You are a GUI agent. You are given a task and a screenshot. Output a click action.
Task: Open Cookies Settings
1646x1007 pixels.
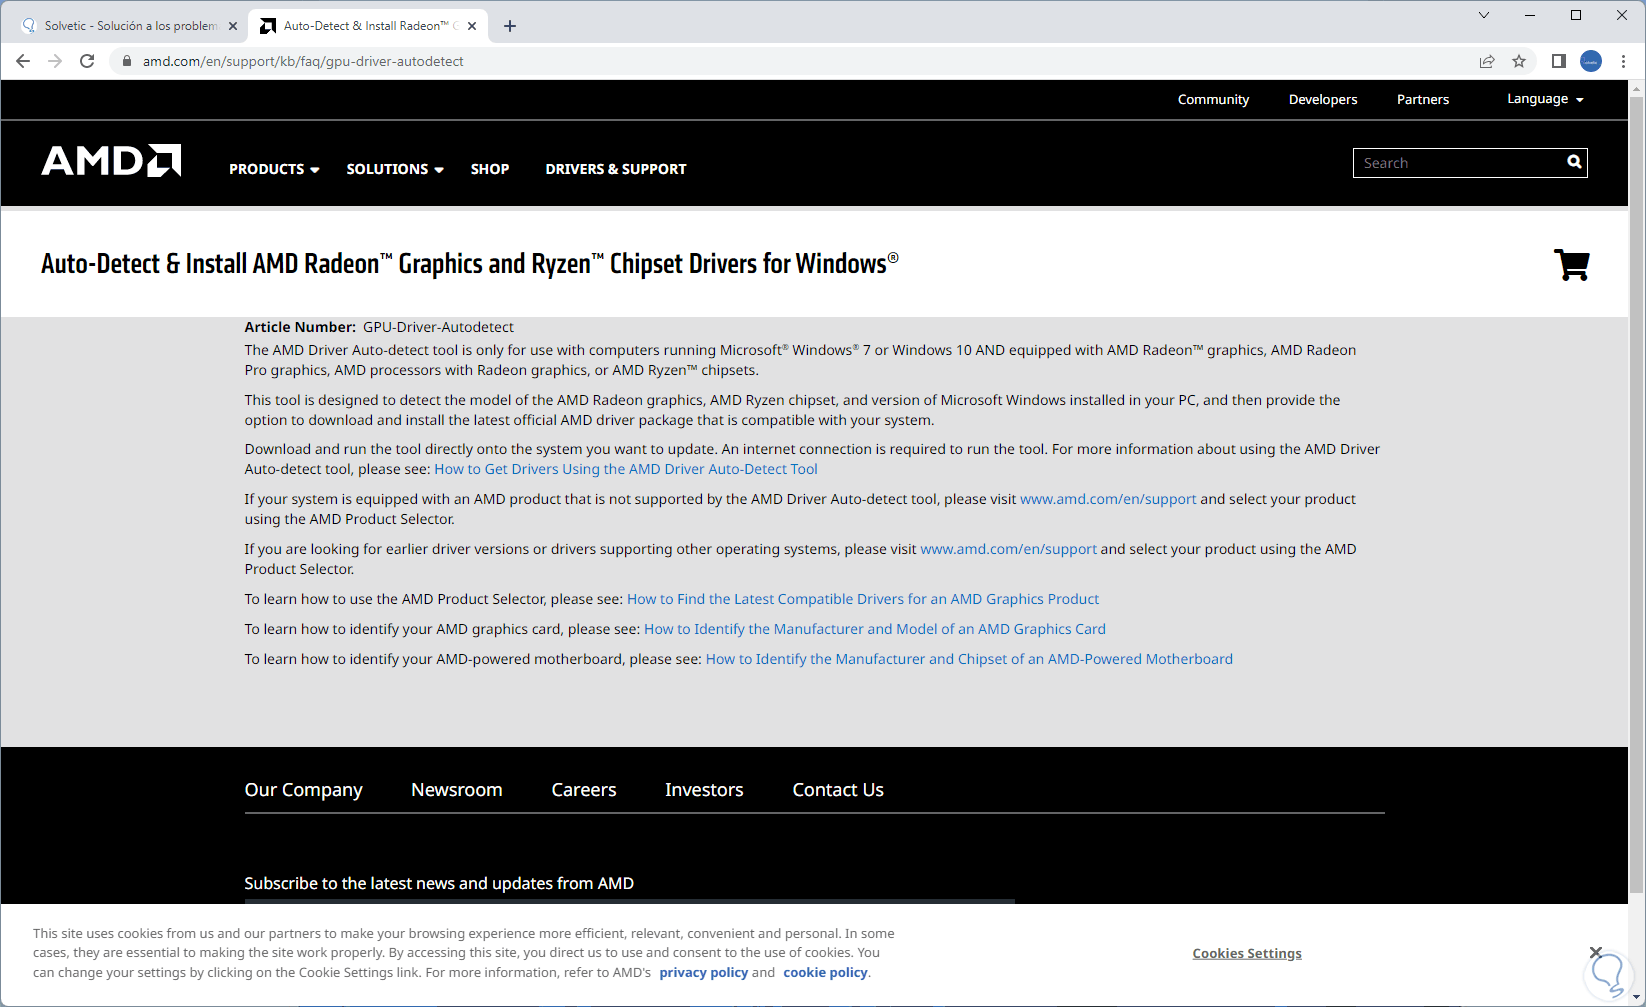[x=1247, y=953]
